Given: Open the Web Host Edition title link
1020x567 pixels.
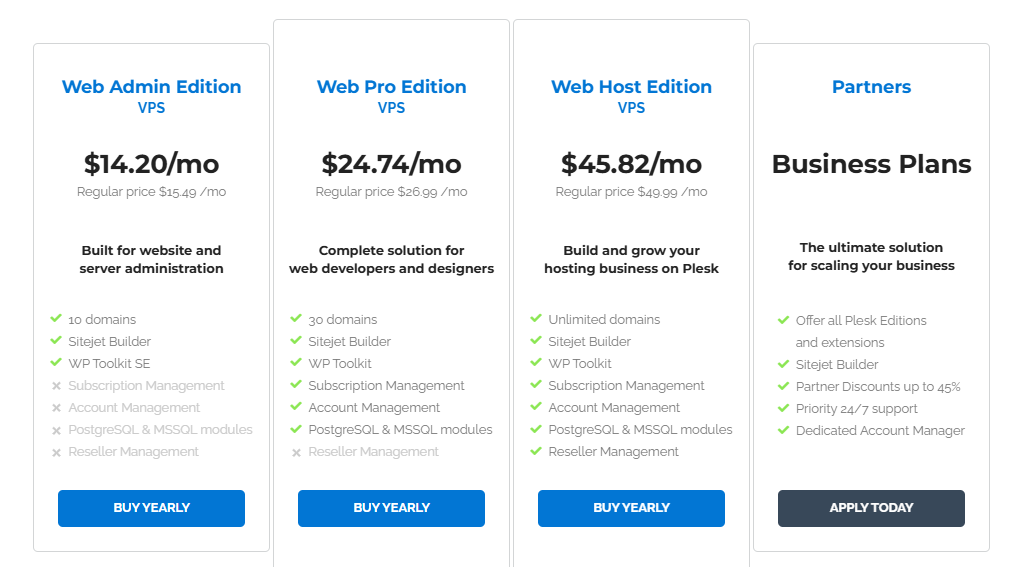Looking at the screenshot, I should [x=631, y=87].
